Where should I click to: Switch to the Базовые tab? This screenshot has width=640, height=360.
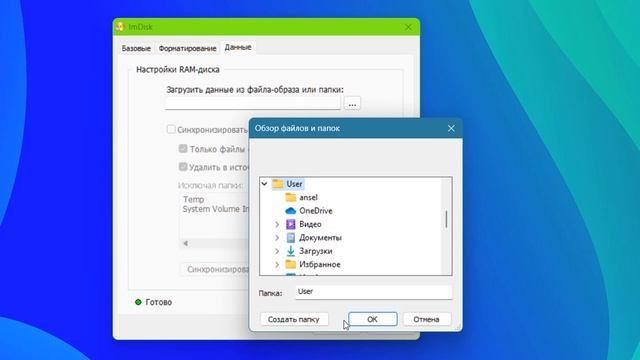pos(136,48)
